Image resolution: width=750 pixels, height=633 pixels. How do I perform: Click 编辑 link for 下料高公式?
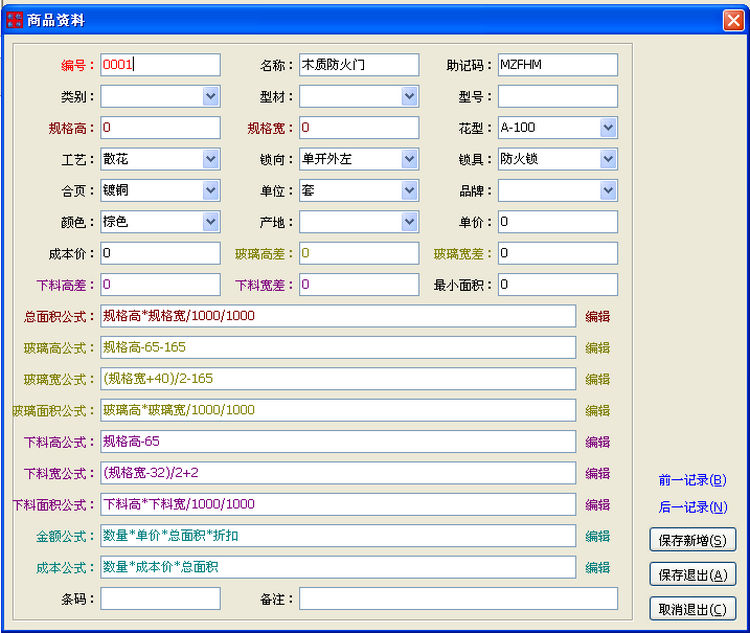[x=598, y=442]
